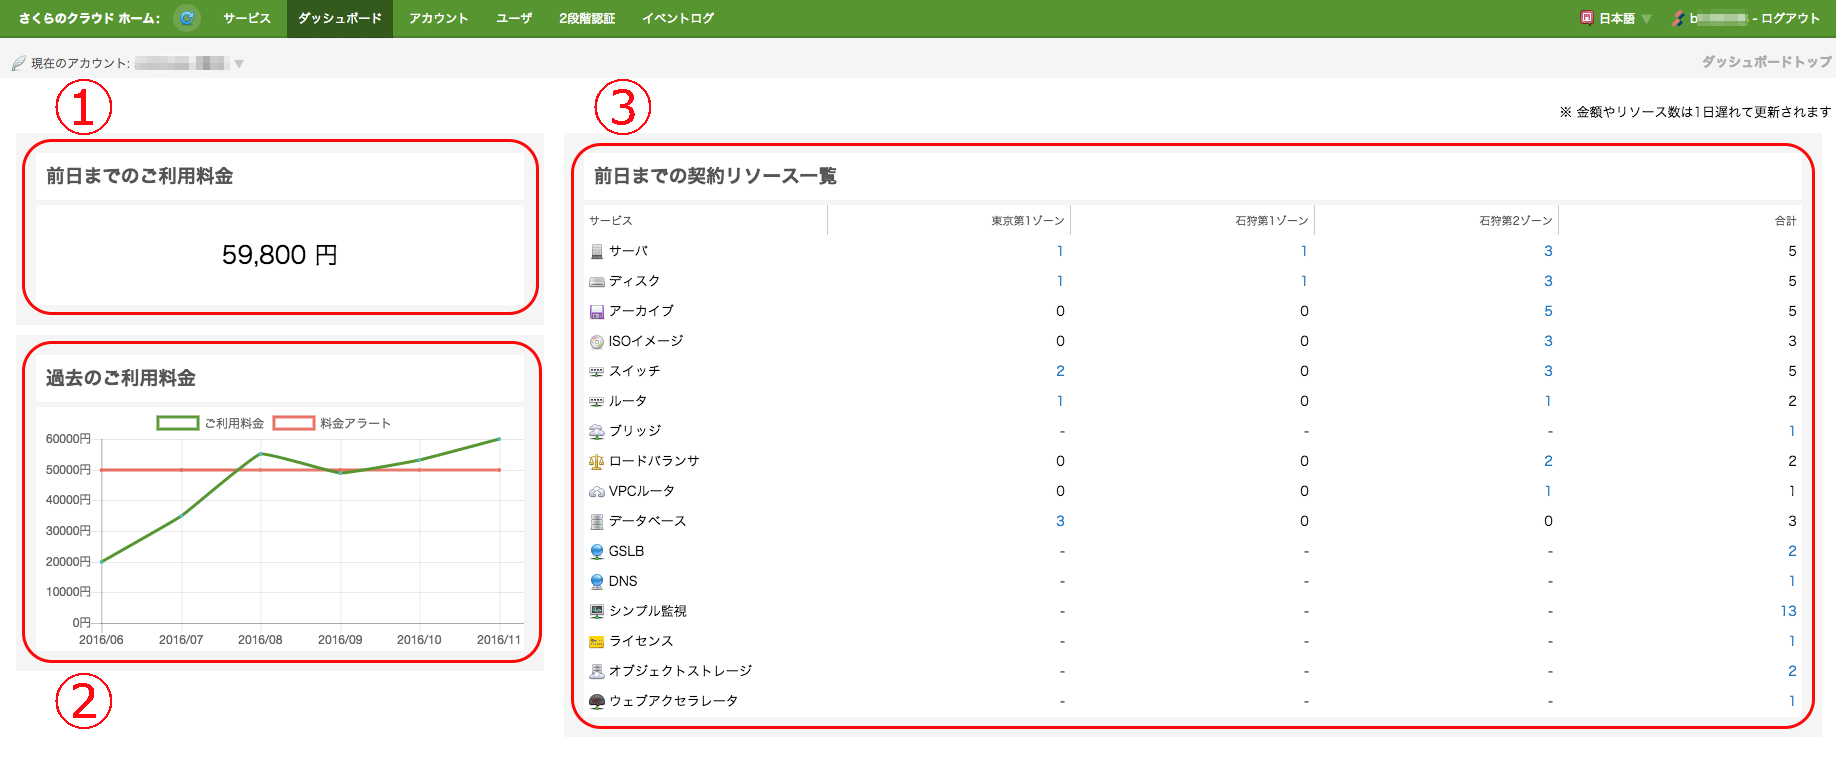Toggle the 料金アラート red legend swatch
The width and height of the screenshot is (1836, 770).
click(294, 423)
